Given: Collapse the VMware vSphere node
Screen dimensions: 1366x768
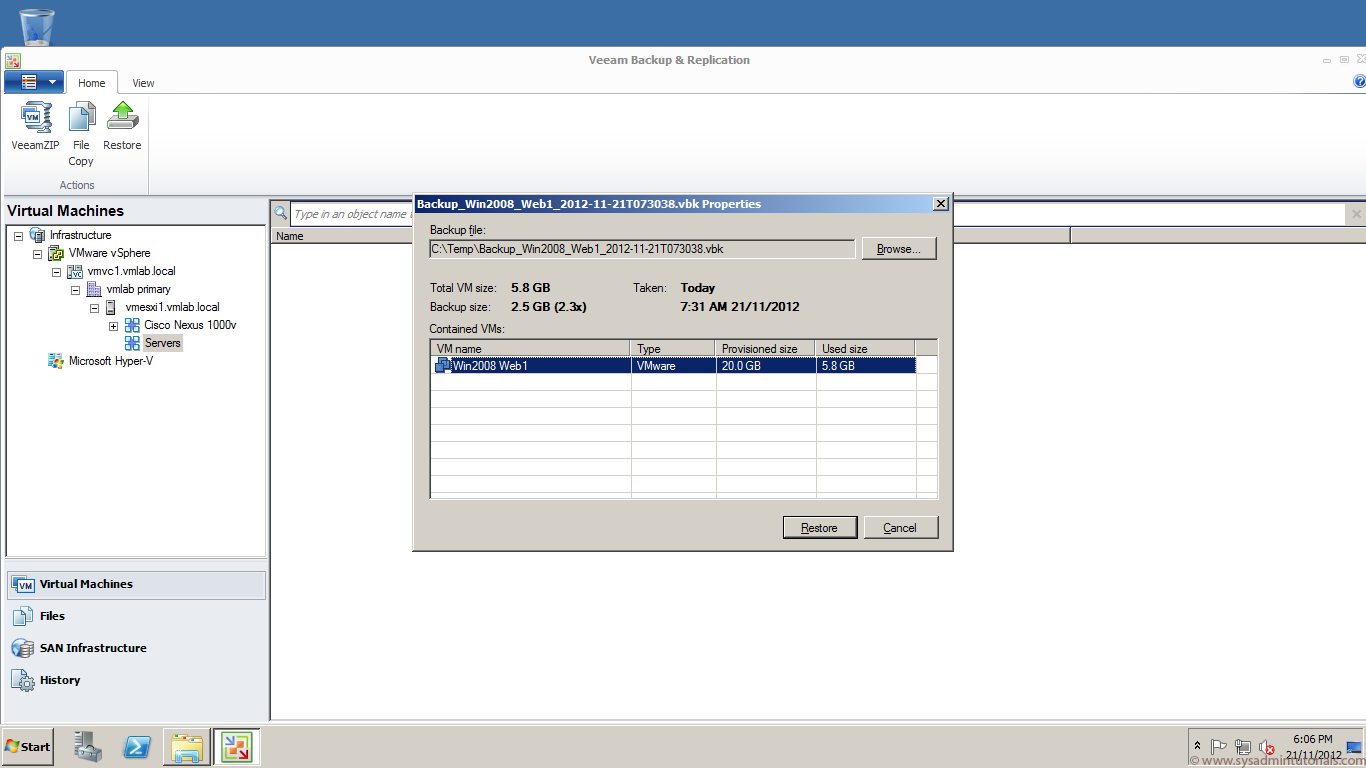Looking at the screenshot, I should [37, 254].
